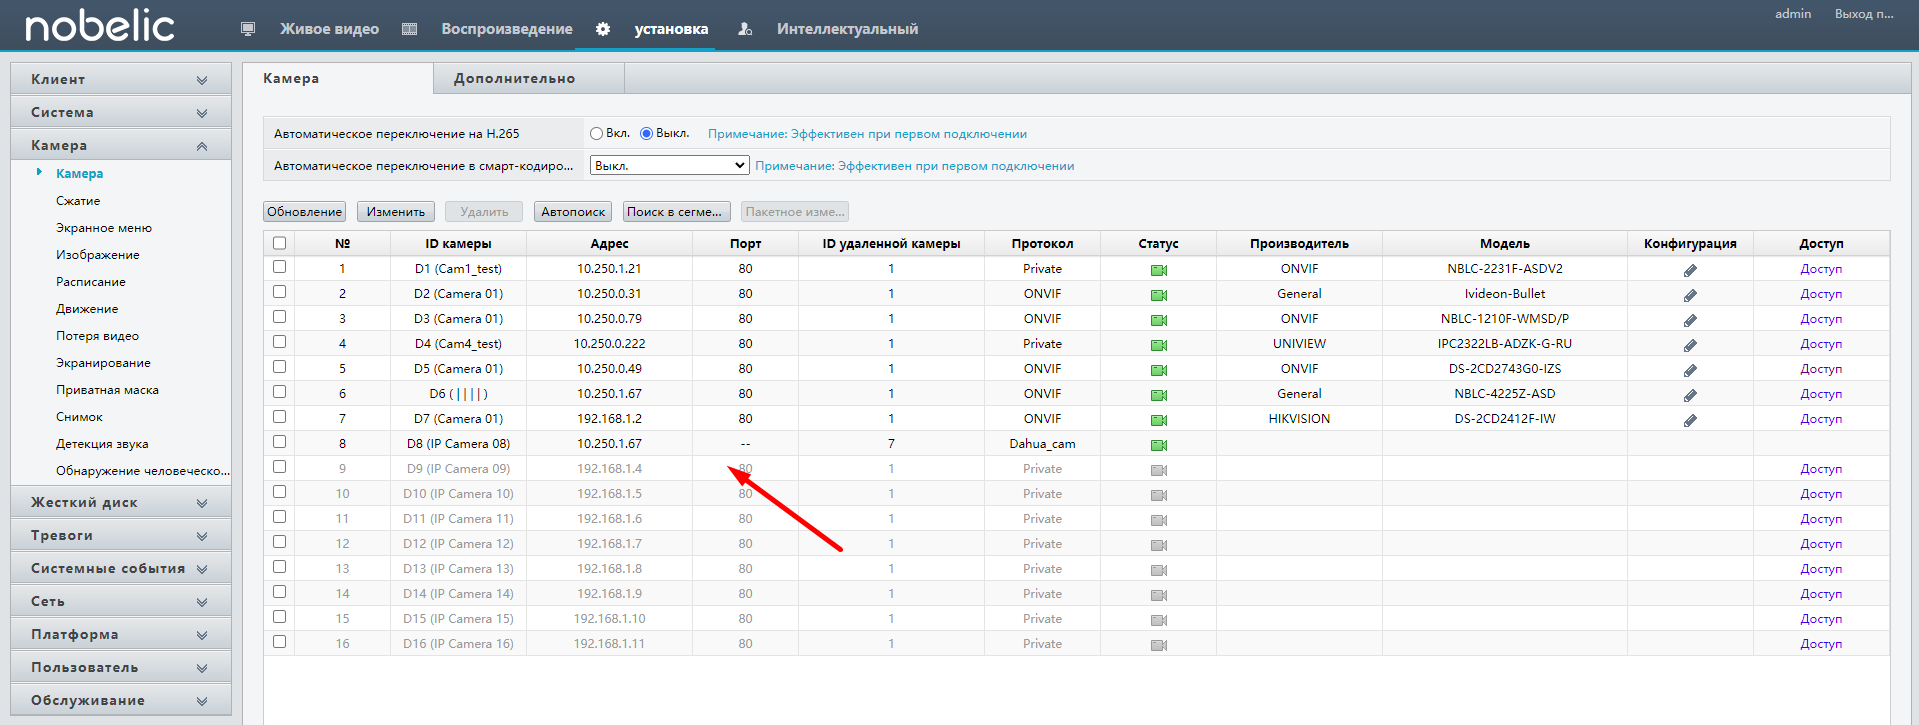This screenshot has width=1919, height=725.
Task: Click status camera icon for D6 row
Action: [1159, 395]
